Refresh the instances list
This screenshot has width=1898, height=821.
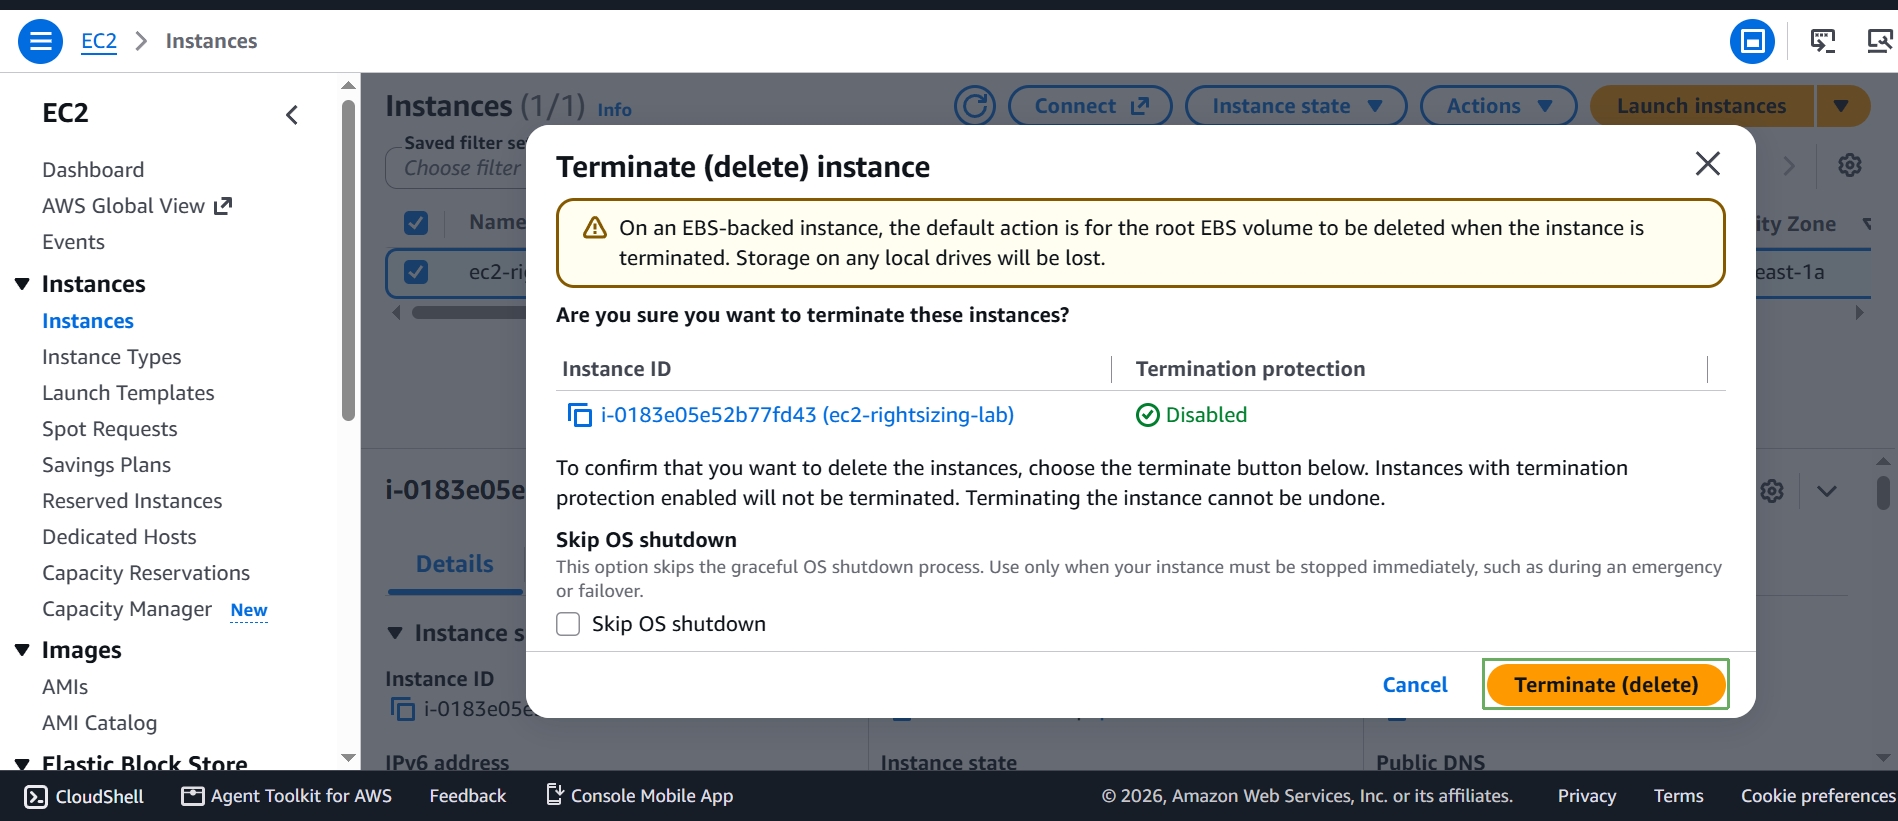(975, 106)
